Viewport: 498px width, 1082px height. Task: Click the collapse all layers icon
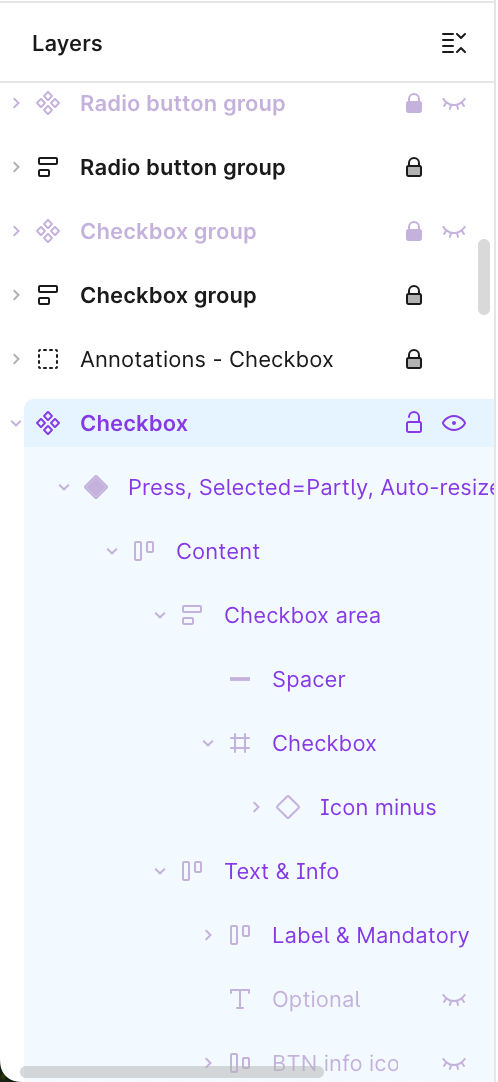click(454, 43)
